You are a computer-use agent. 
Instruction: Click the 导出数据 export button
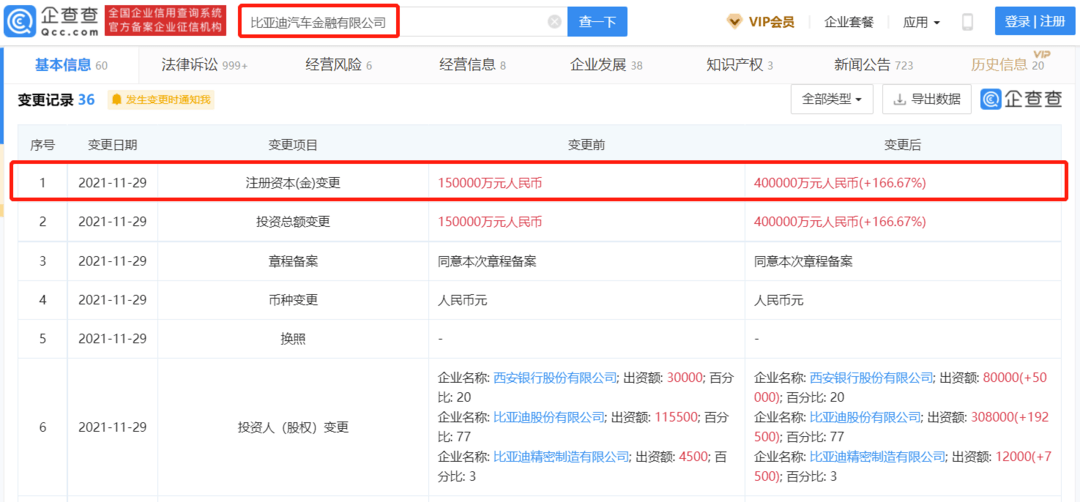[x=926, y=99]
